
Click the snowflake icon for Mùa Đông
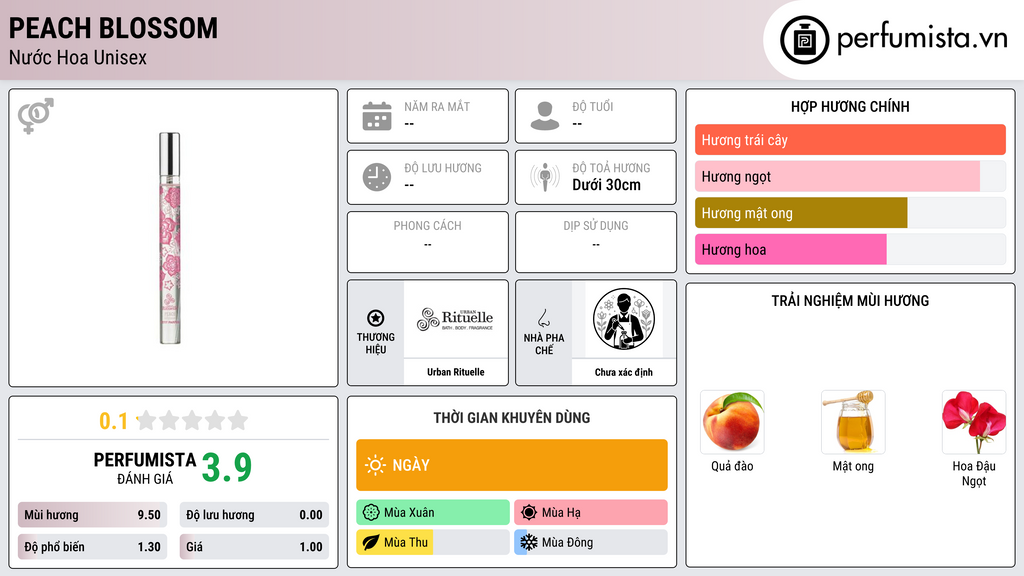pos(529,543)
